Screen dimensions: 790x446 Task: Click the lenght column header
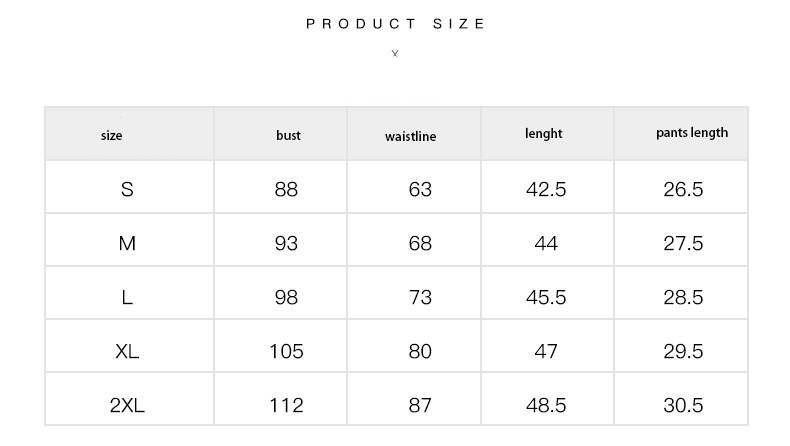(x=543, y=133)
